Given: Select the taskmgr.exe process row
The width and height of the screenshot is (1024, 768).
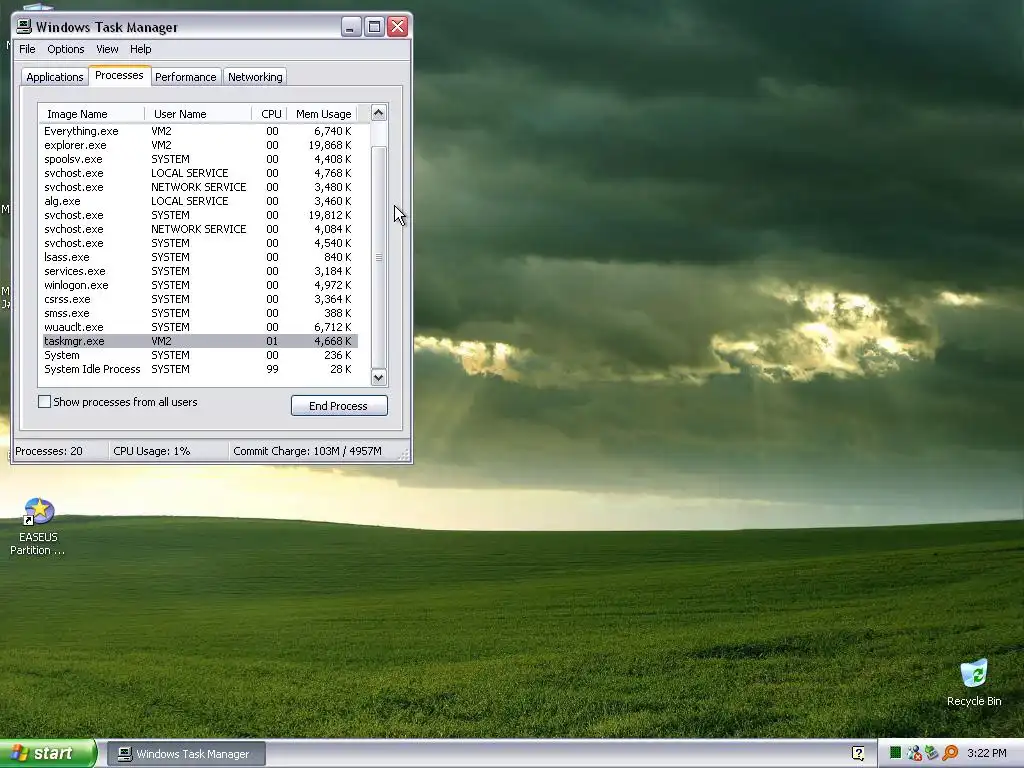Looking at the screenshot, I should pyautogui.click(x=200, y=341).
